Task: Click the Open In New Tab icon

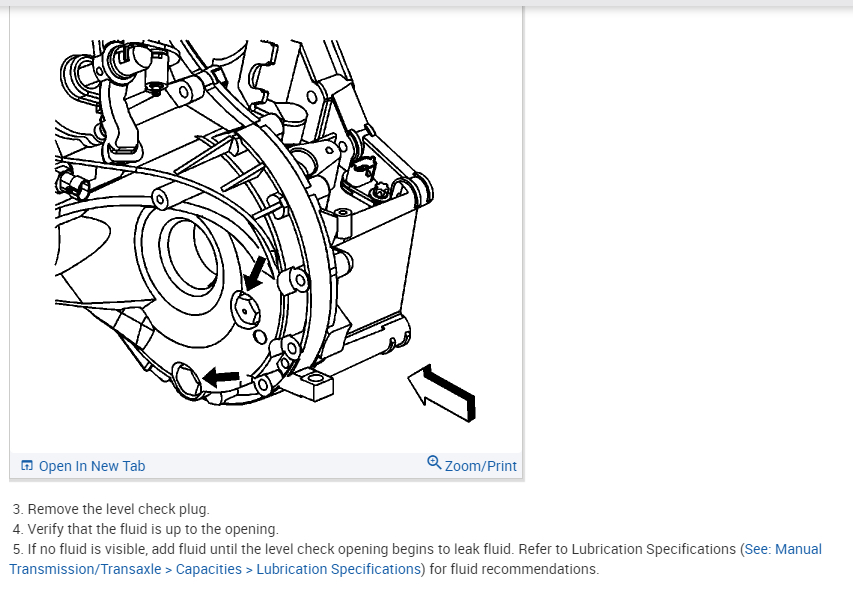Action: (x=27, y=466)
